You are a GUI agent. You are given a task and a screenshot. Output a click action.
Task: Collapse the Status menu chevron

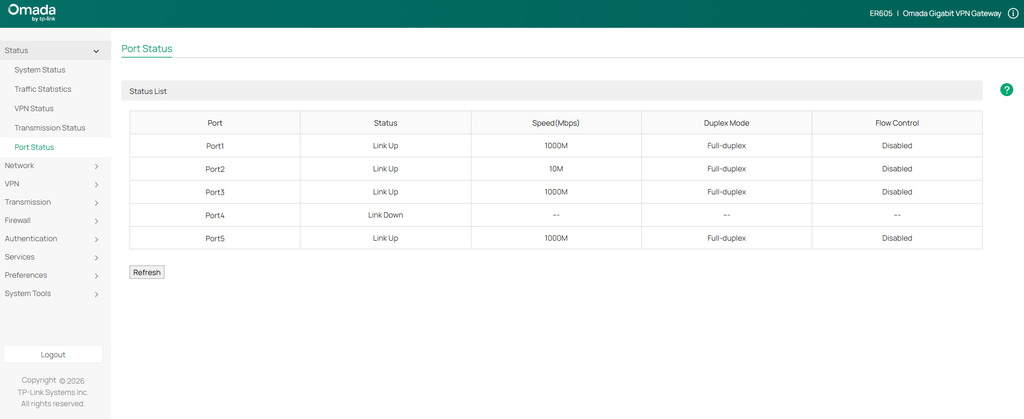click(x=97, y=51)
